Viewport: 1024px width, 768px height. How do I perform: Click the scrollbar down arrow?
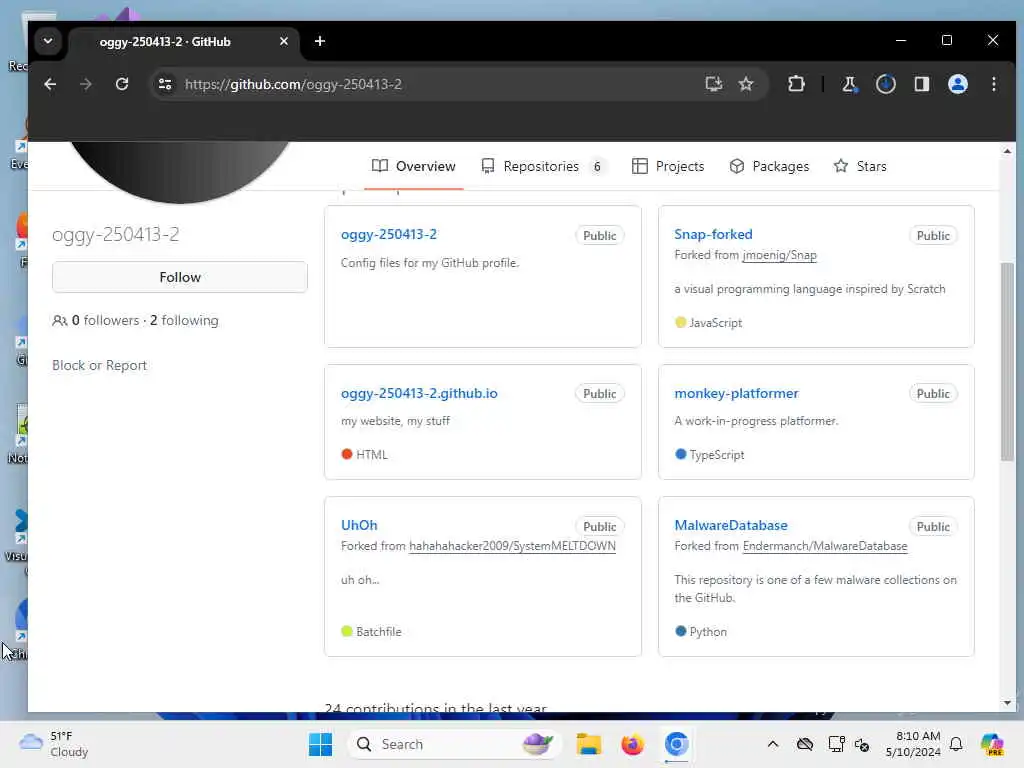(1007, 703)
